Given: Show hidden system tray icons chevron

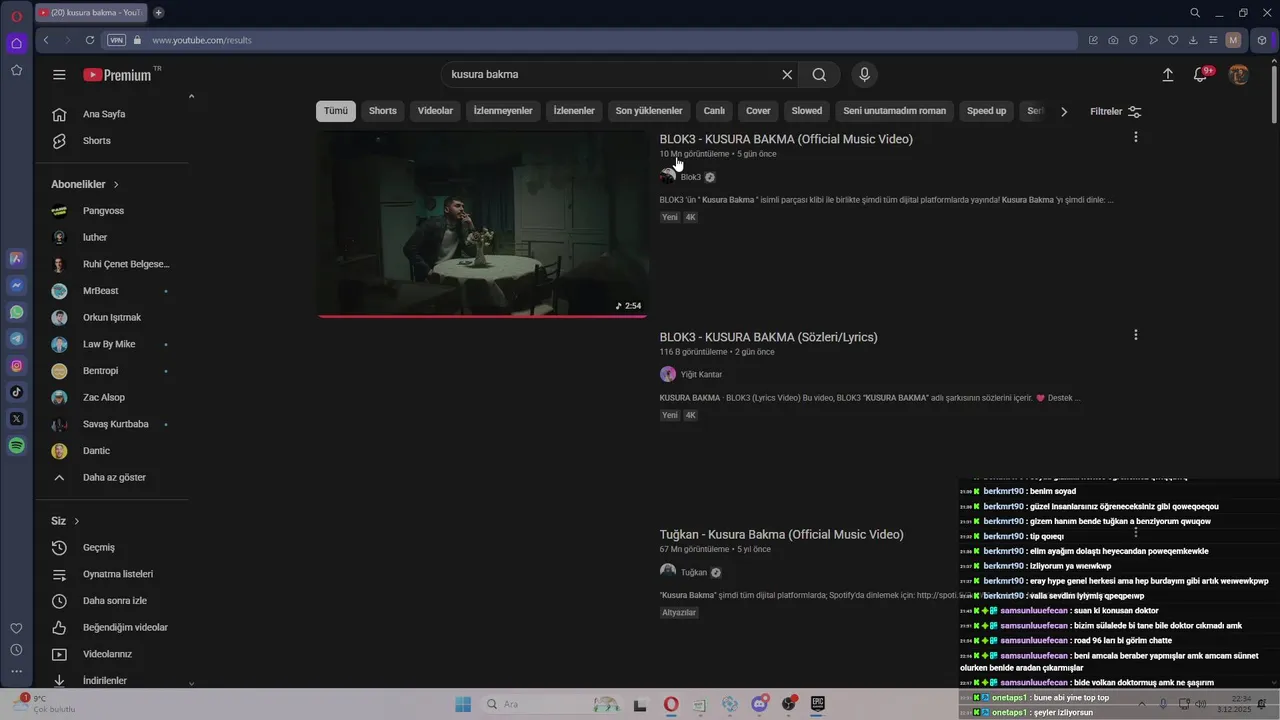Looking at the screenshot, I should click(1142, 704).
